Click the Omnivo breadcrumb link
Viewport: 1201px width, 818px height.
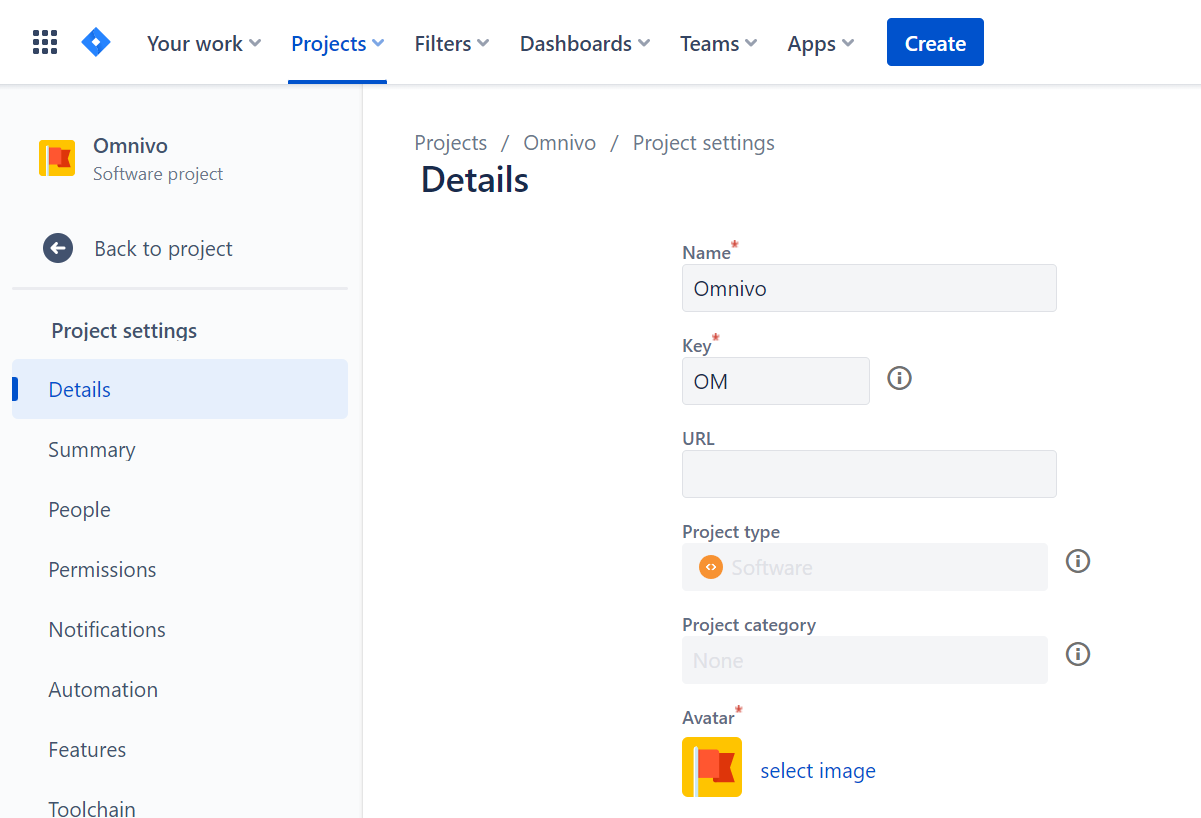click(x=559, y=143)
